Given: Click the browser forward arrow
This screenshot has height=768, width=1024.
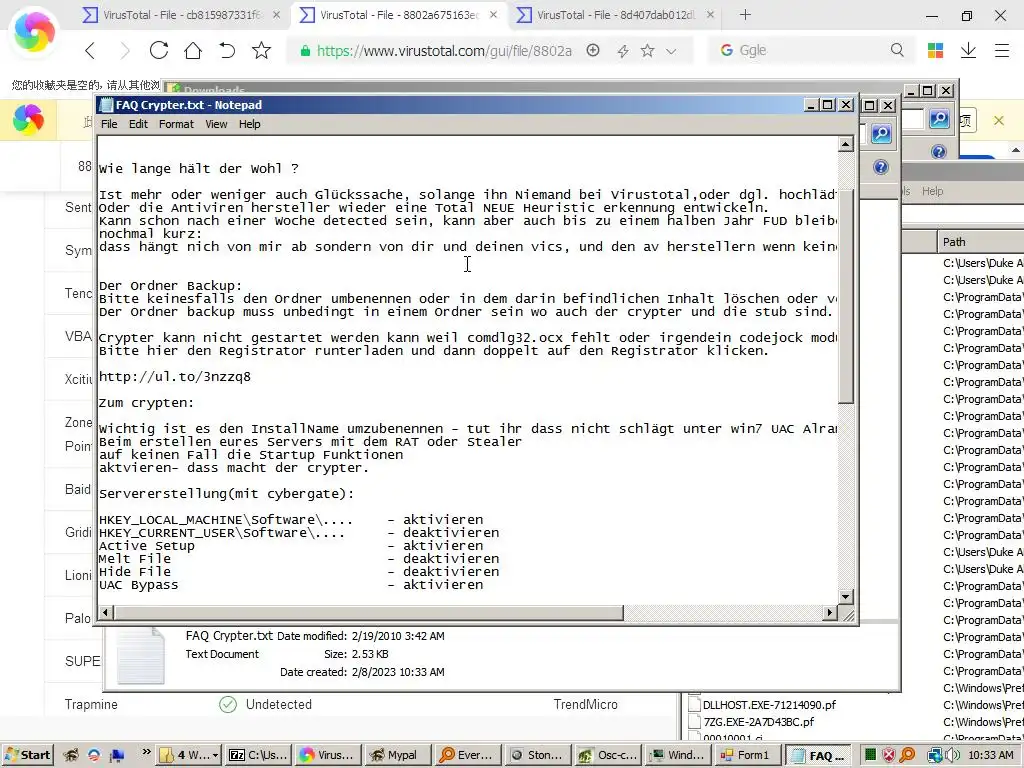Looking at the screenshot, I should coord(124,50).
